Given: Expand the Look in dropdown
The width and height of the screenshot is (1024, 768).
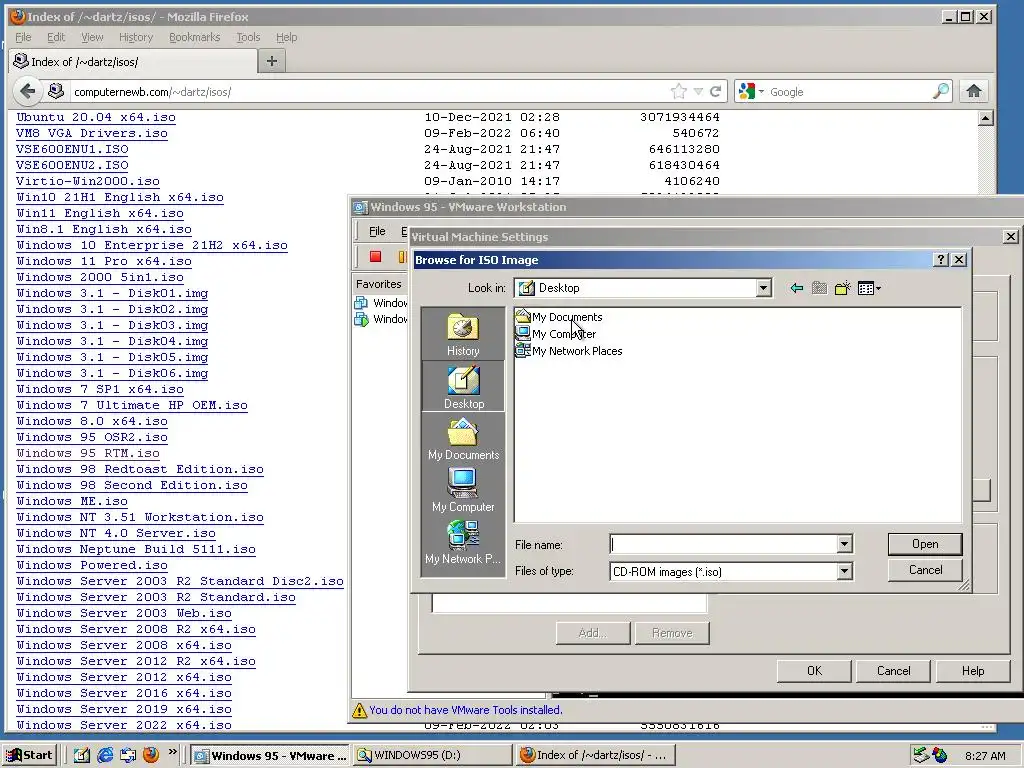Looking at the screenshot, I should click(x=763, y=288).
